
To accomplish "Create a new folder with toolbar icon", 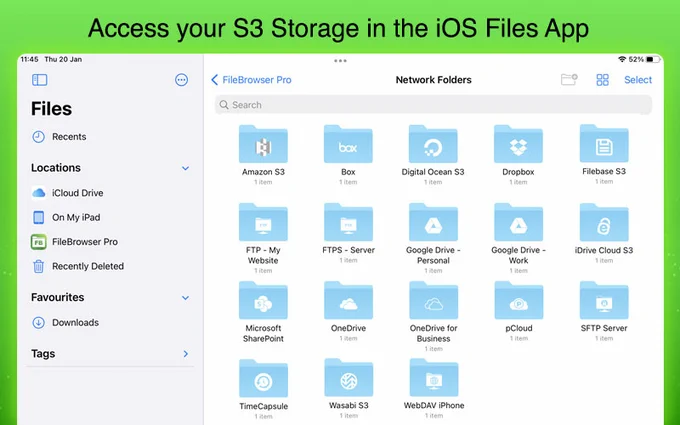I will click(569, 79).
